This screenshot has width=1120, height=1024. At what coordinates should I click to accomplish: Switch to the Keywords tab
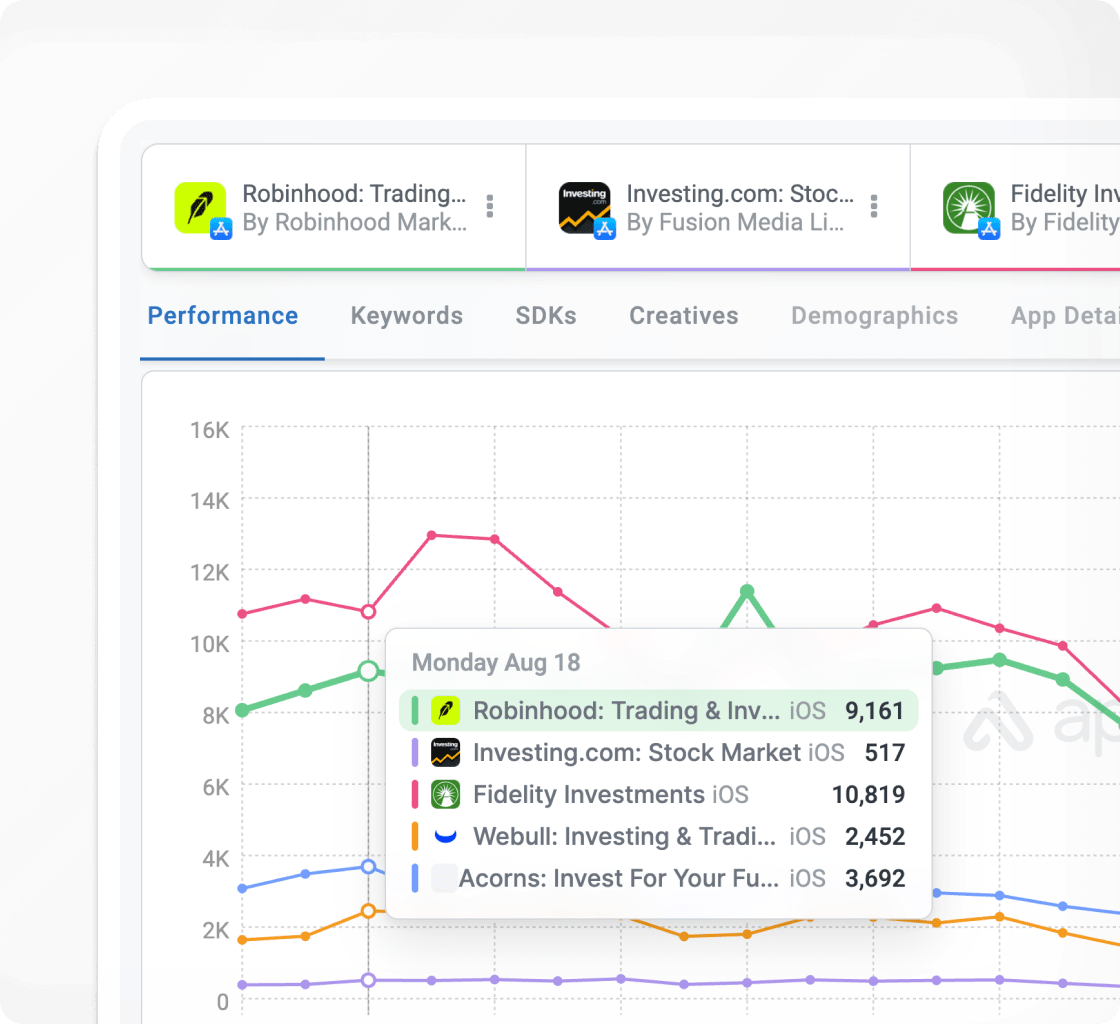(406, 316)
